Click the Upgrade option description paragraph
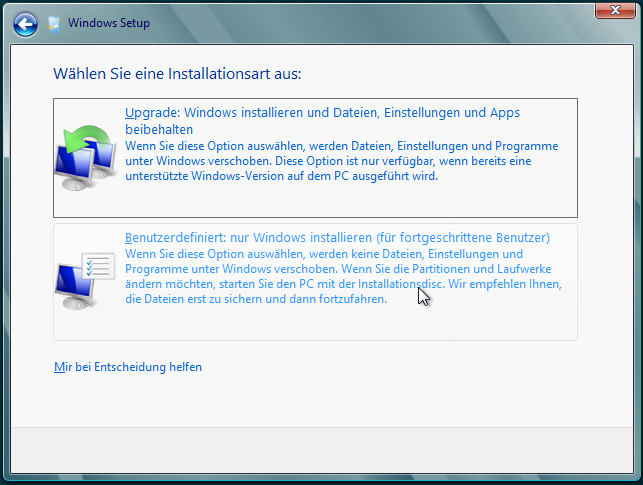The height and width of the screenshot is (485, 643). click(x=340, y=161)
